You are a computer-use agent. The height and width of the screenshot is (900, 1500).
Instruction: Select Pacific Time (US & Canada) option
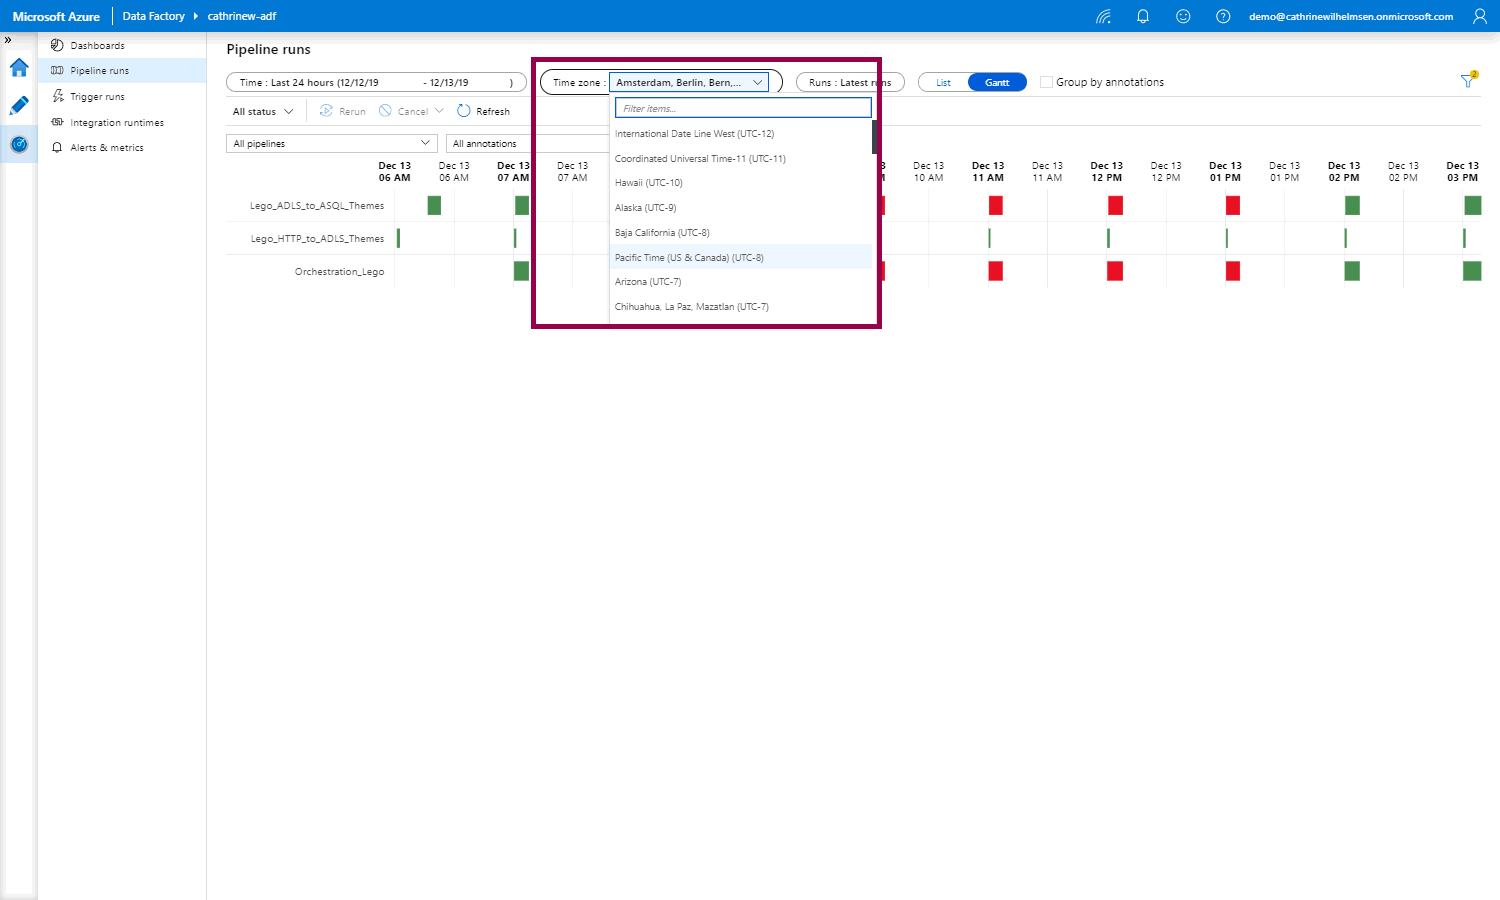point(689,257)
